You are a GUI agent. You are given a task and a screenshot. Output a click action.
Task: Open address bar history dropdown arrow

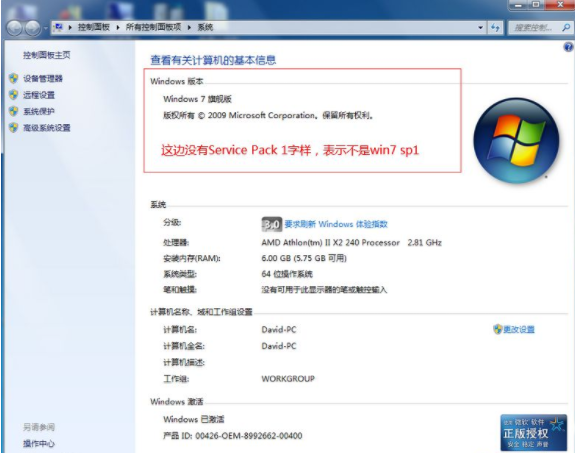pos(480,28)
